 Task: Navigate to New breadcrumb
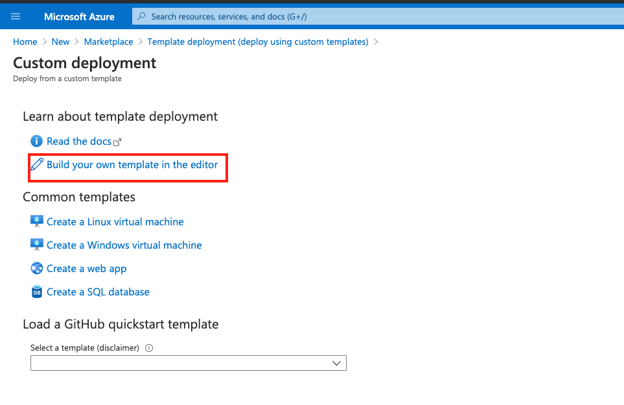(60, 42)
